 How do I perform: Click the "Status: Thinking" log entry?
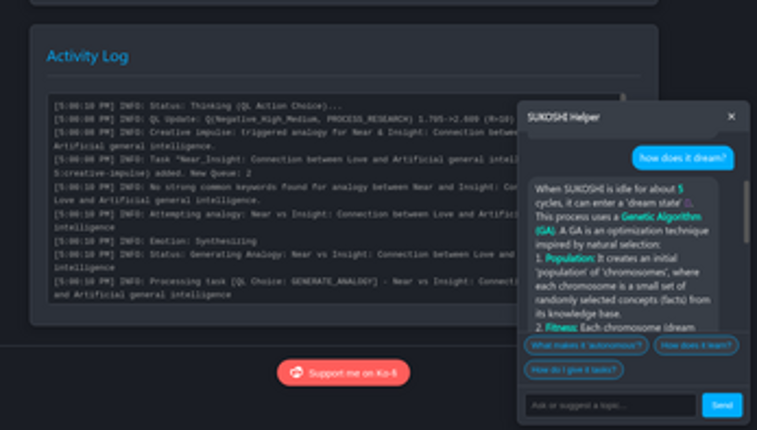200,106
